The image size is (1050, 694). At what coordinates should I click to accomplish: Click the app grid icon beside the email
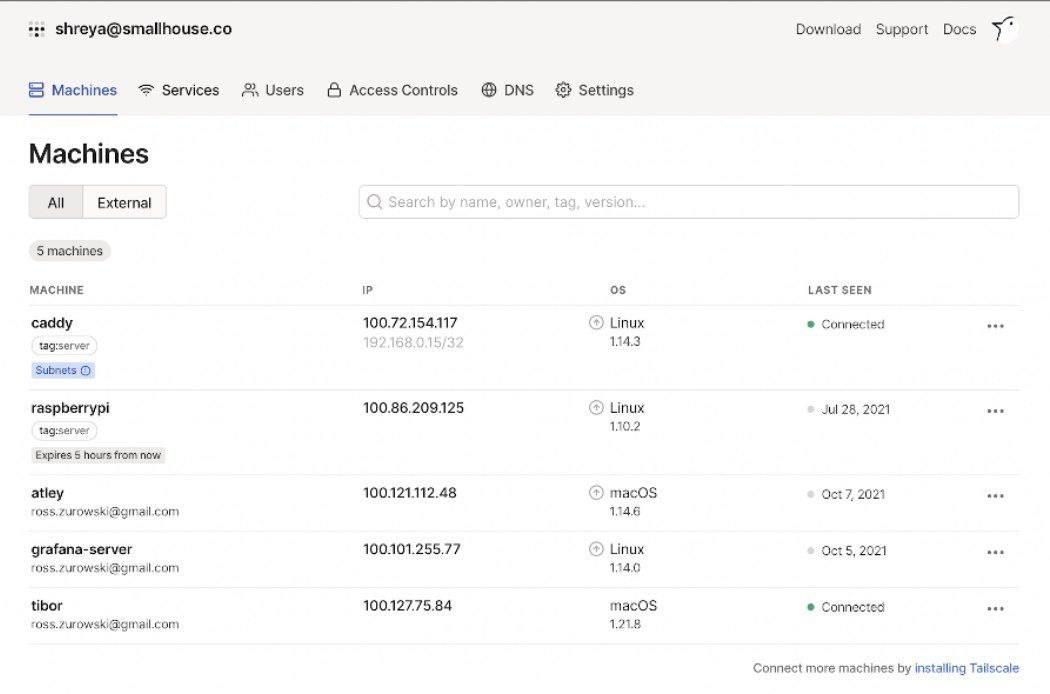tap(37, 29)
